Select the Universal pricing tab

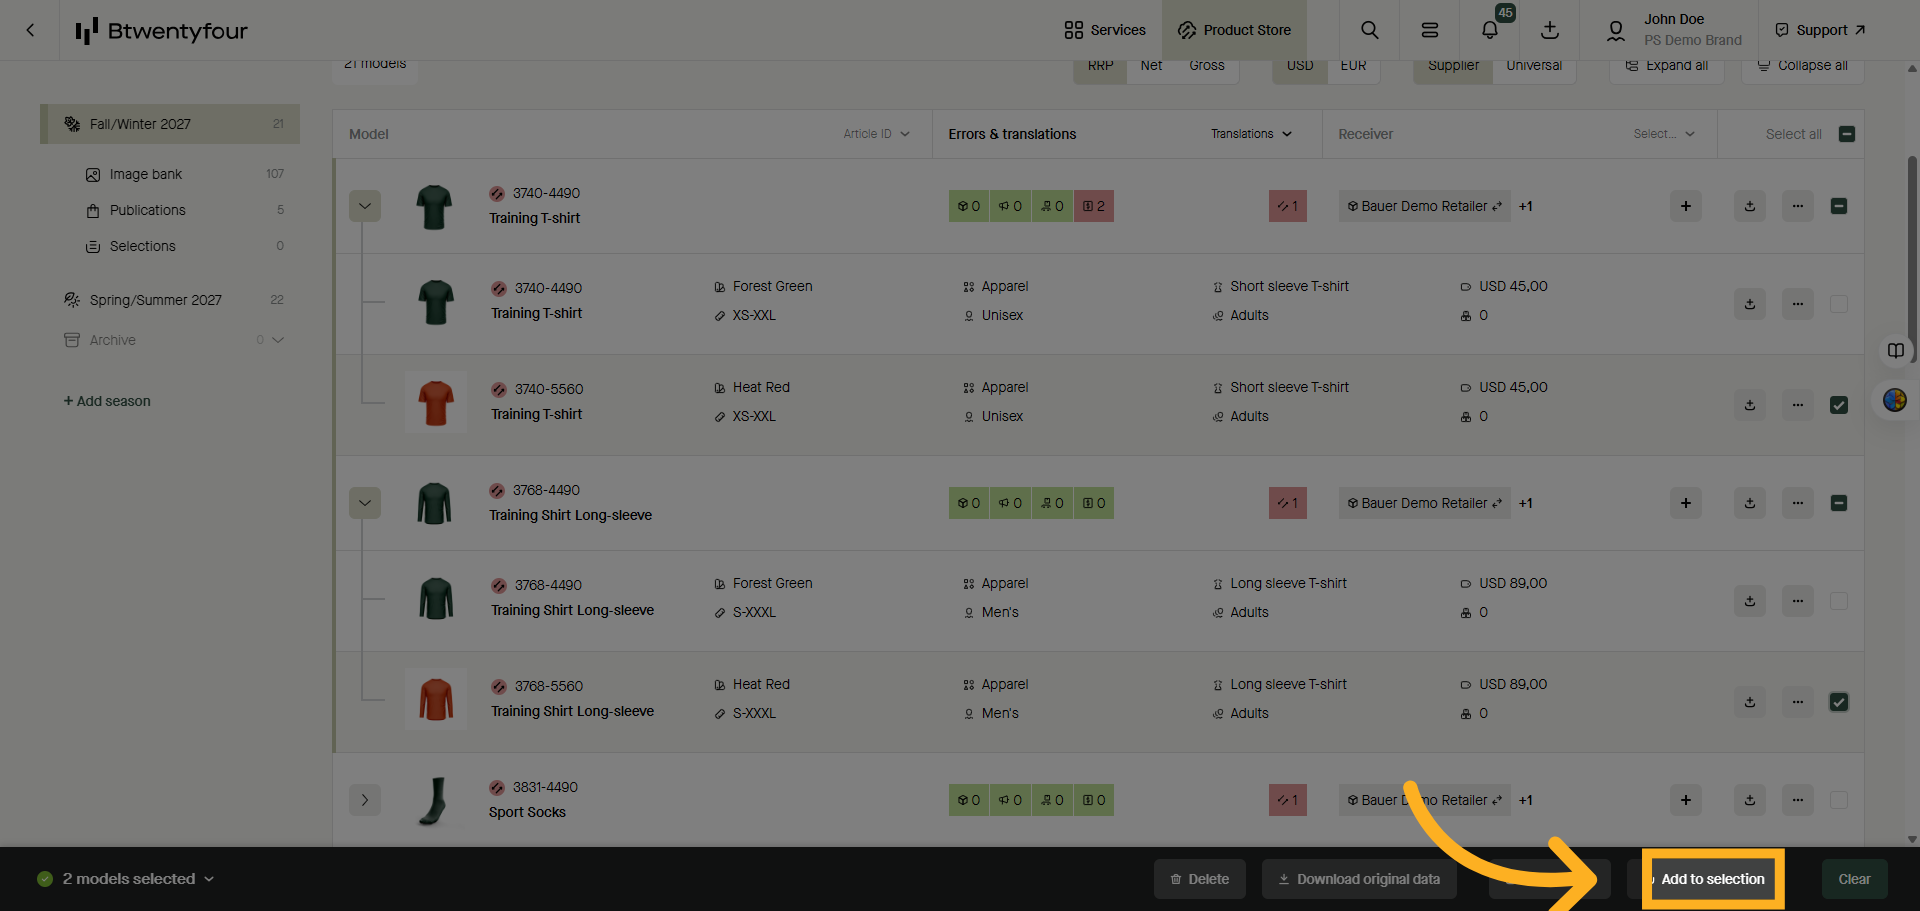tap(1533, 65)
